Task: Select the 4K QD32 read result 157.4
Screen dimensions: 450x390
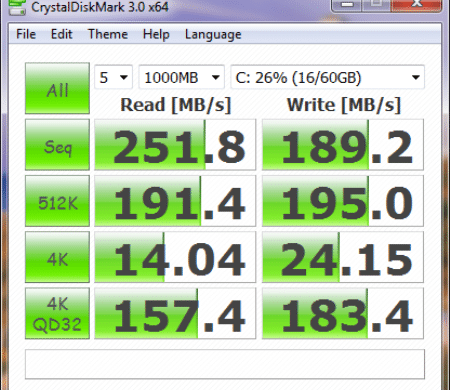Action: 175,314
